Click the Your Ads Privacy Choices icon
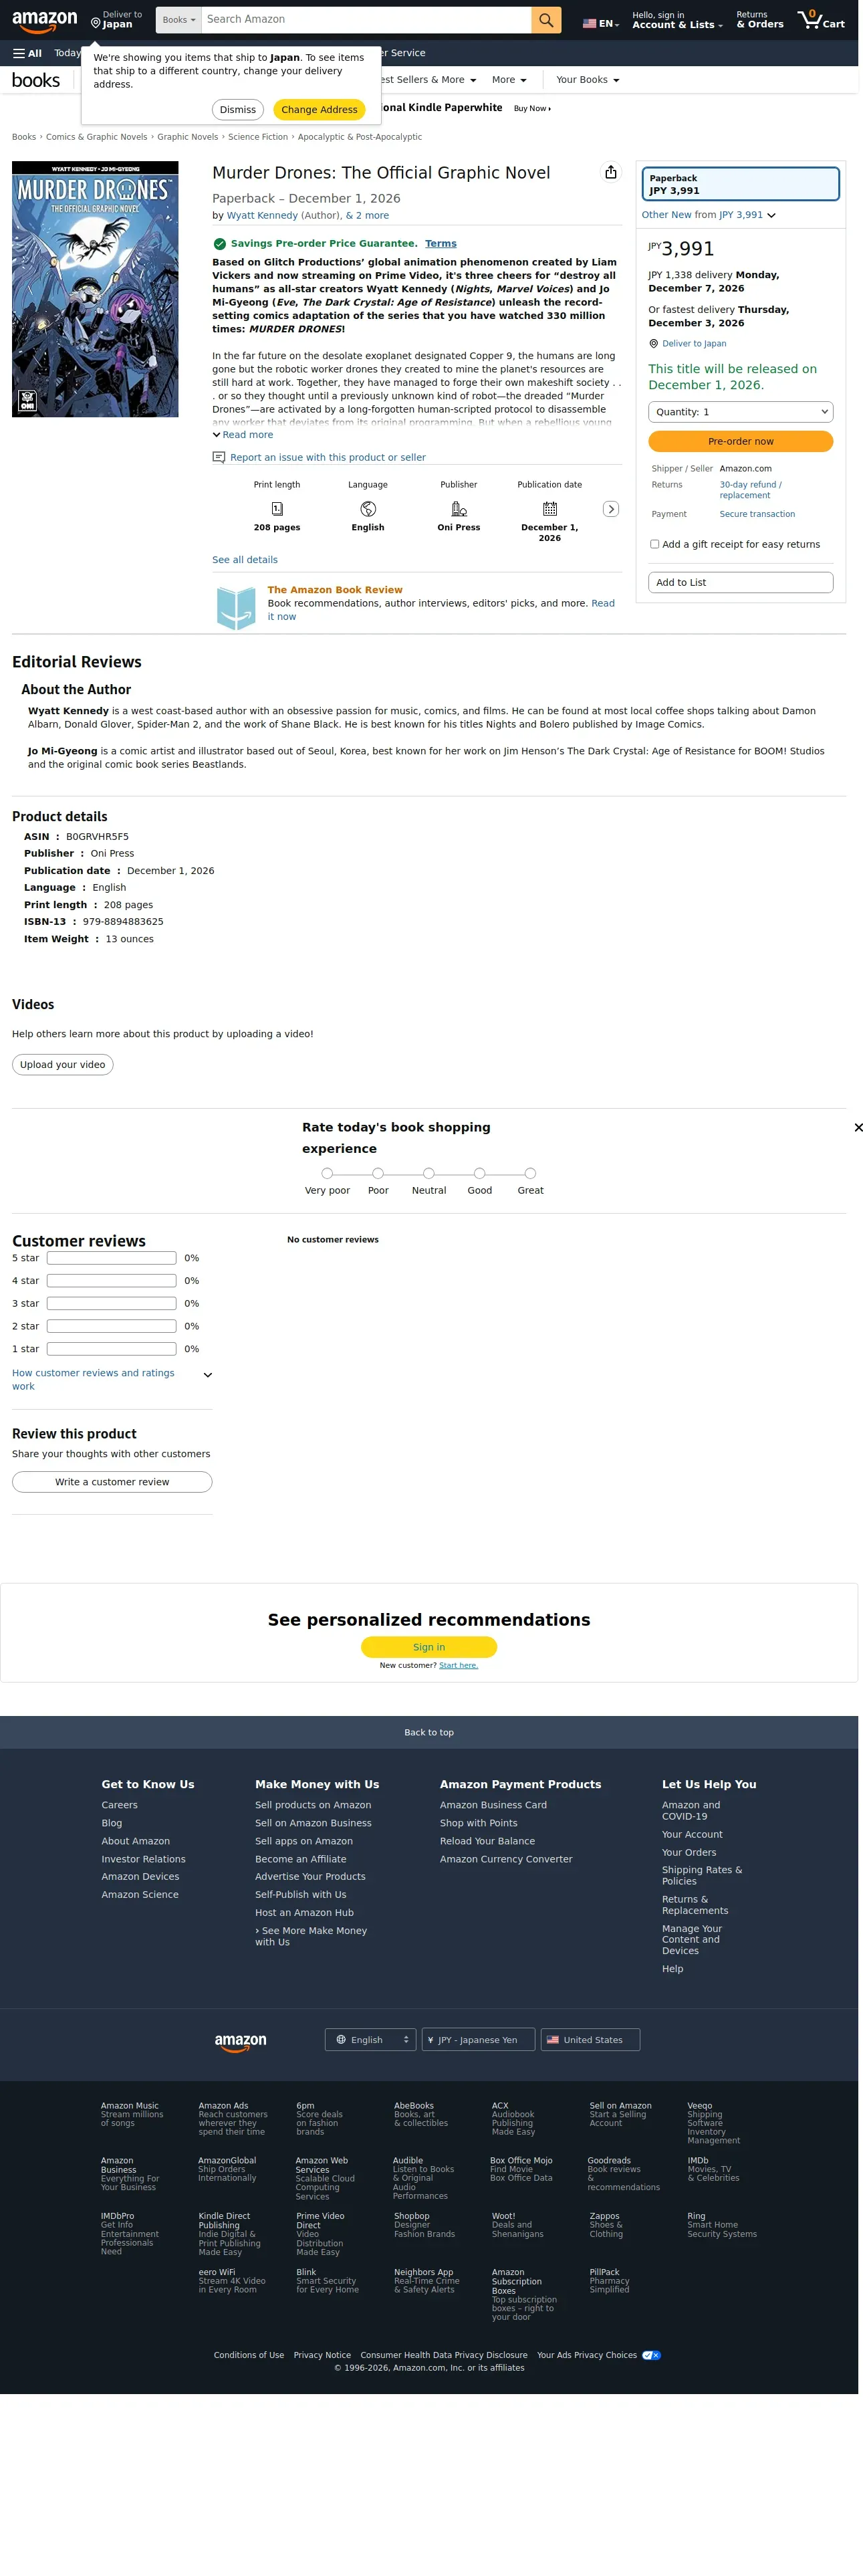Viewport: 863px width, 2576px height. coord(651,2355)
